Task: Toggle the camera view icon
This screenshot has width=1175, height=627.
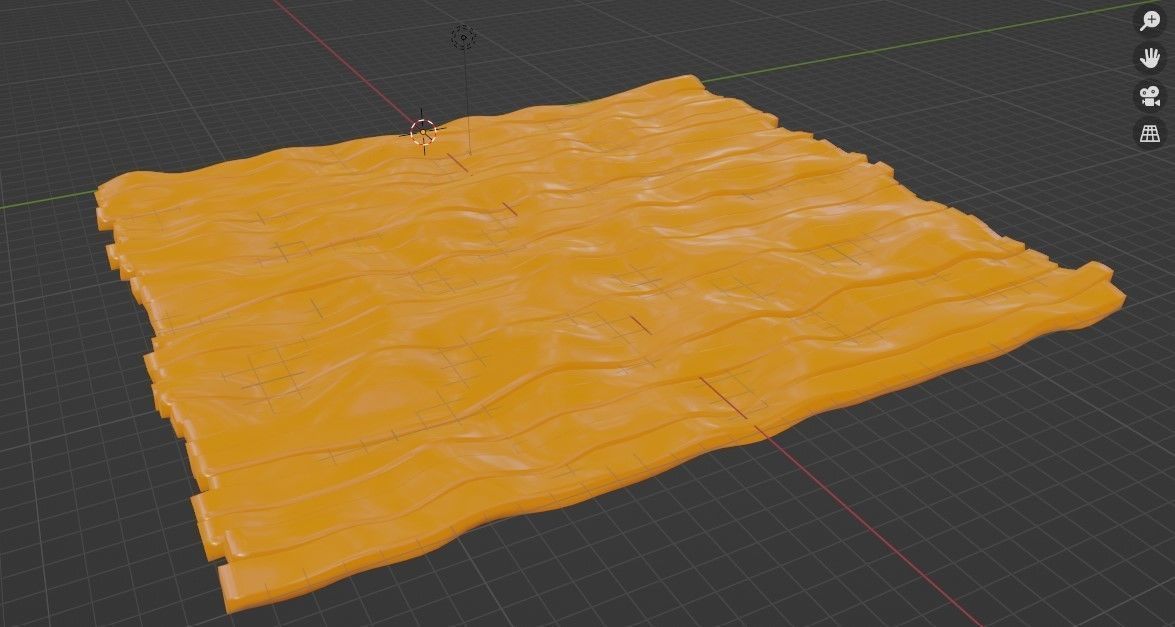Action: pyautogui.click(x=1150, y=96)
